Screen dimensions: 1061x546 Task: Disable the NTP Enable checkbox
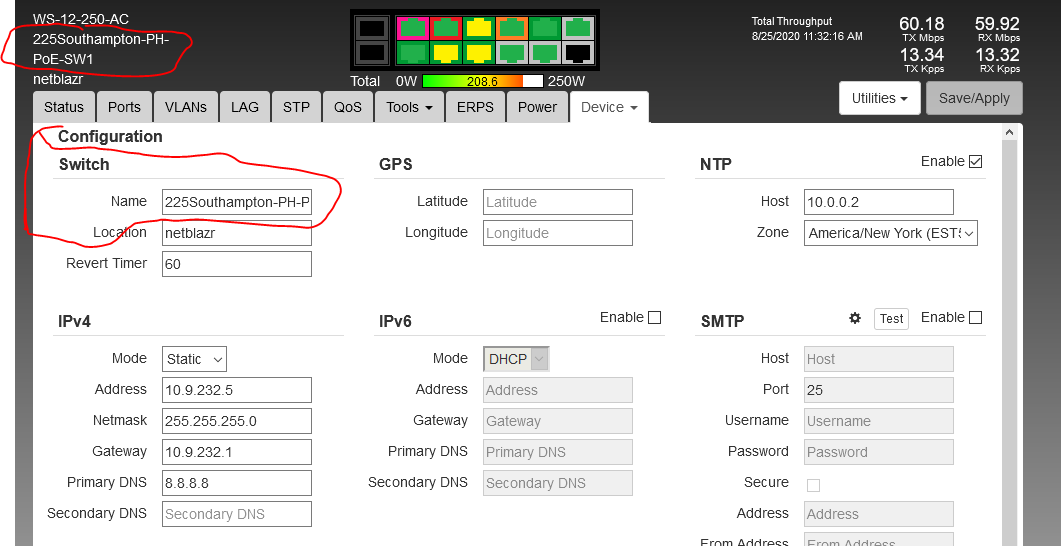point(976,161)
